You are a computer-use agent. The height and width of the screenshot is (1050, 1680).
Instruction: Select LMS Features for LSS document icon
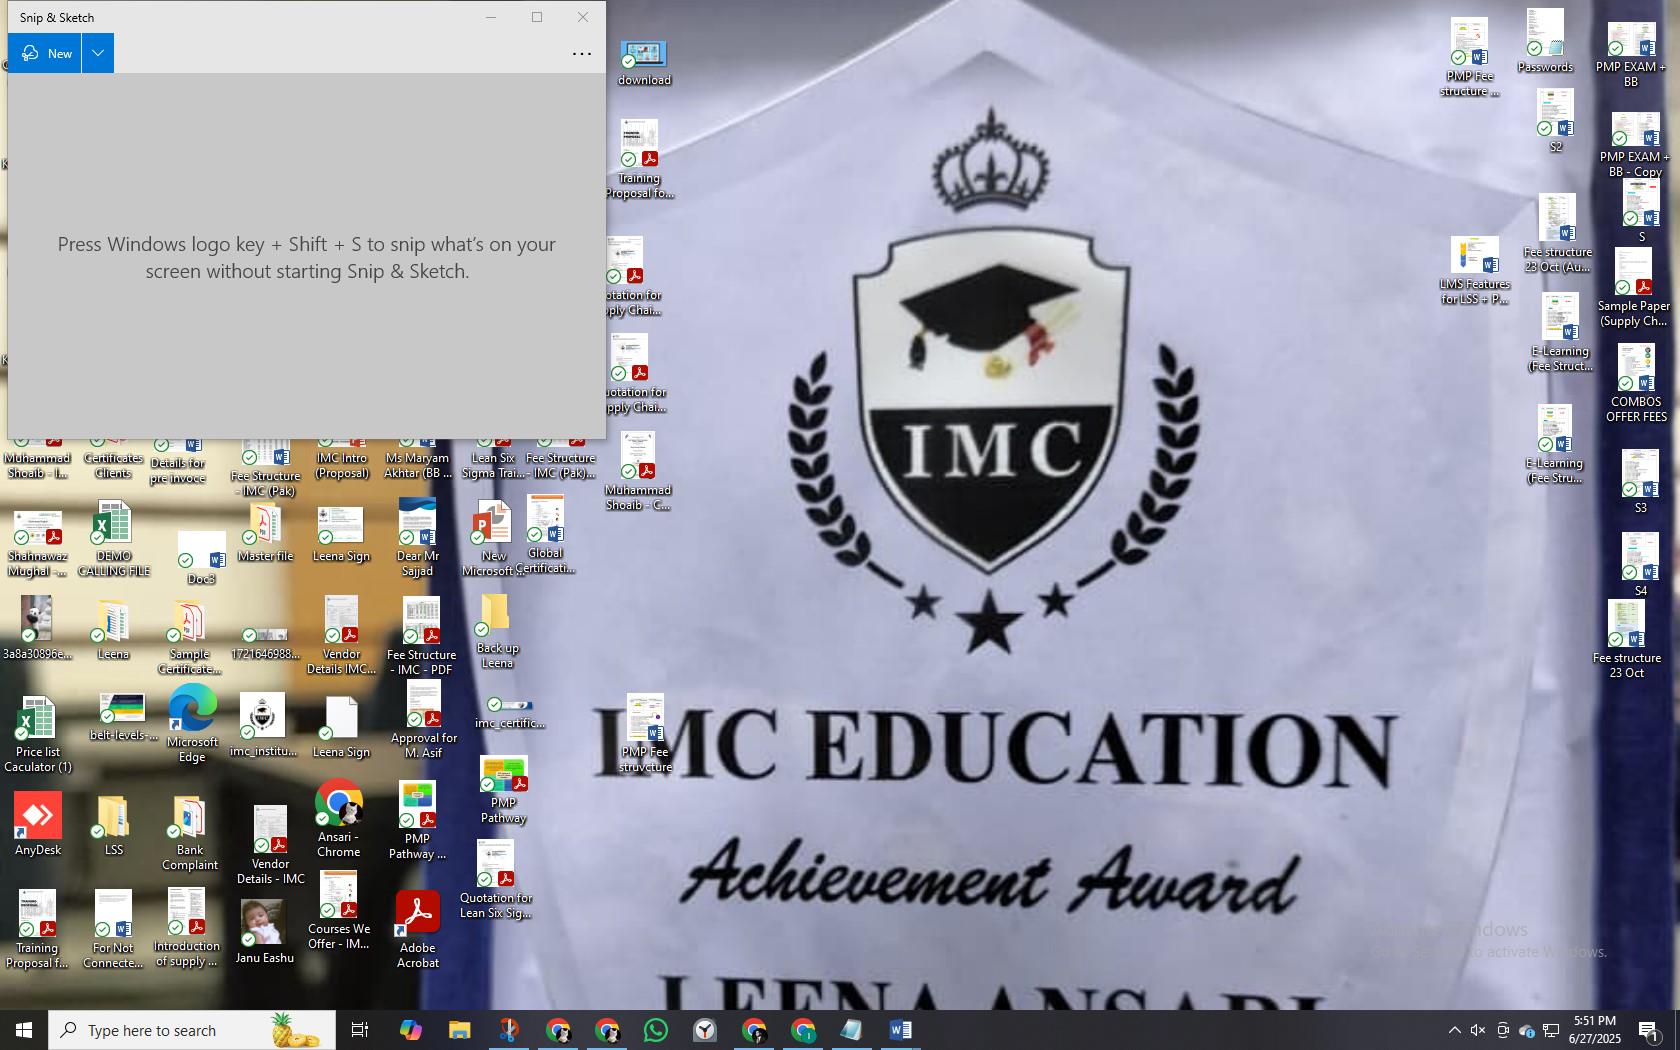pyautogui.click(x=1474, y=270)
